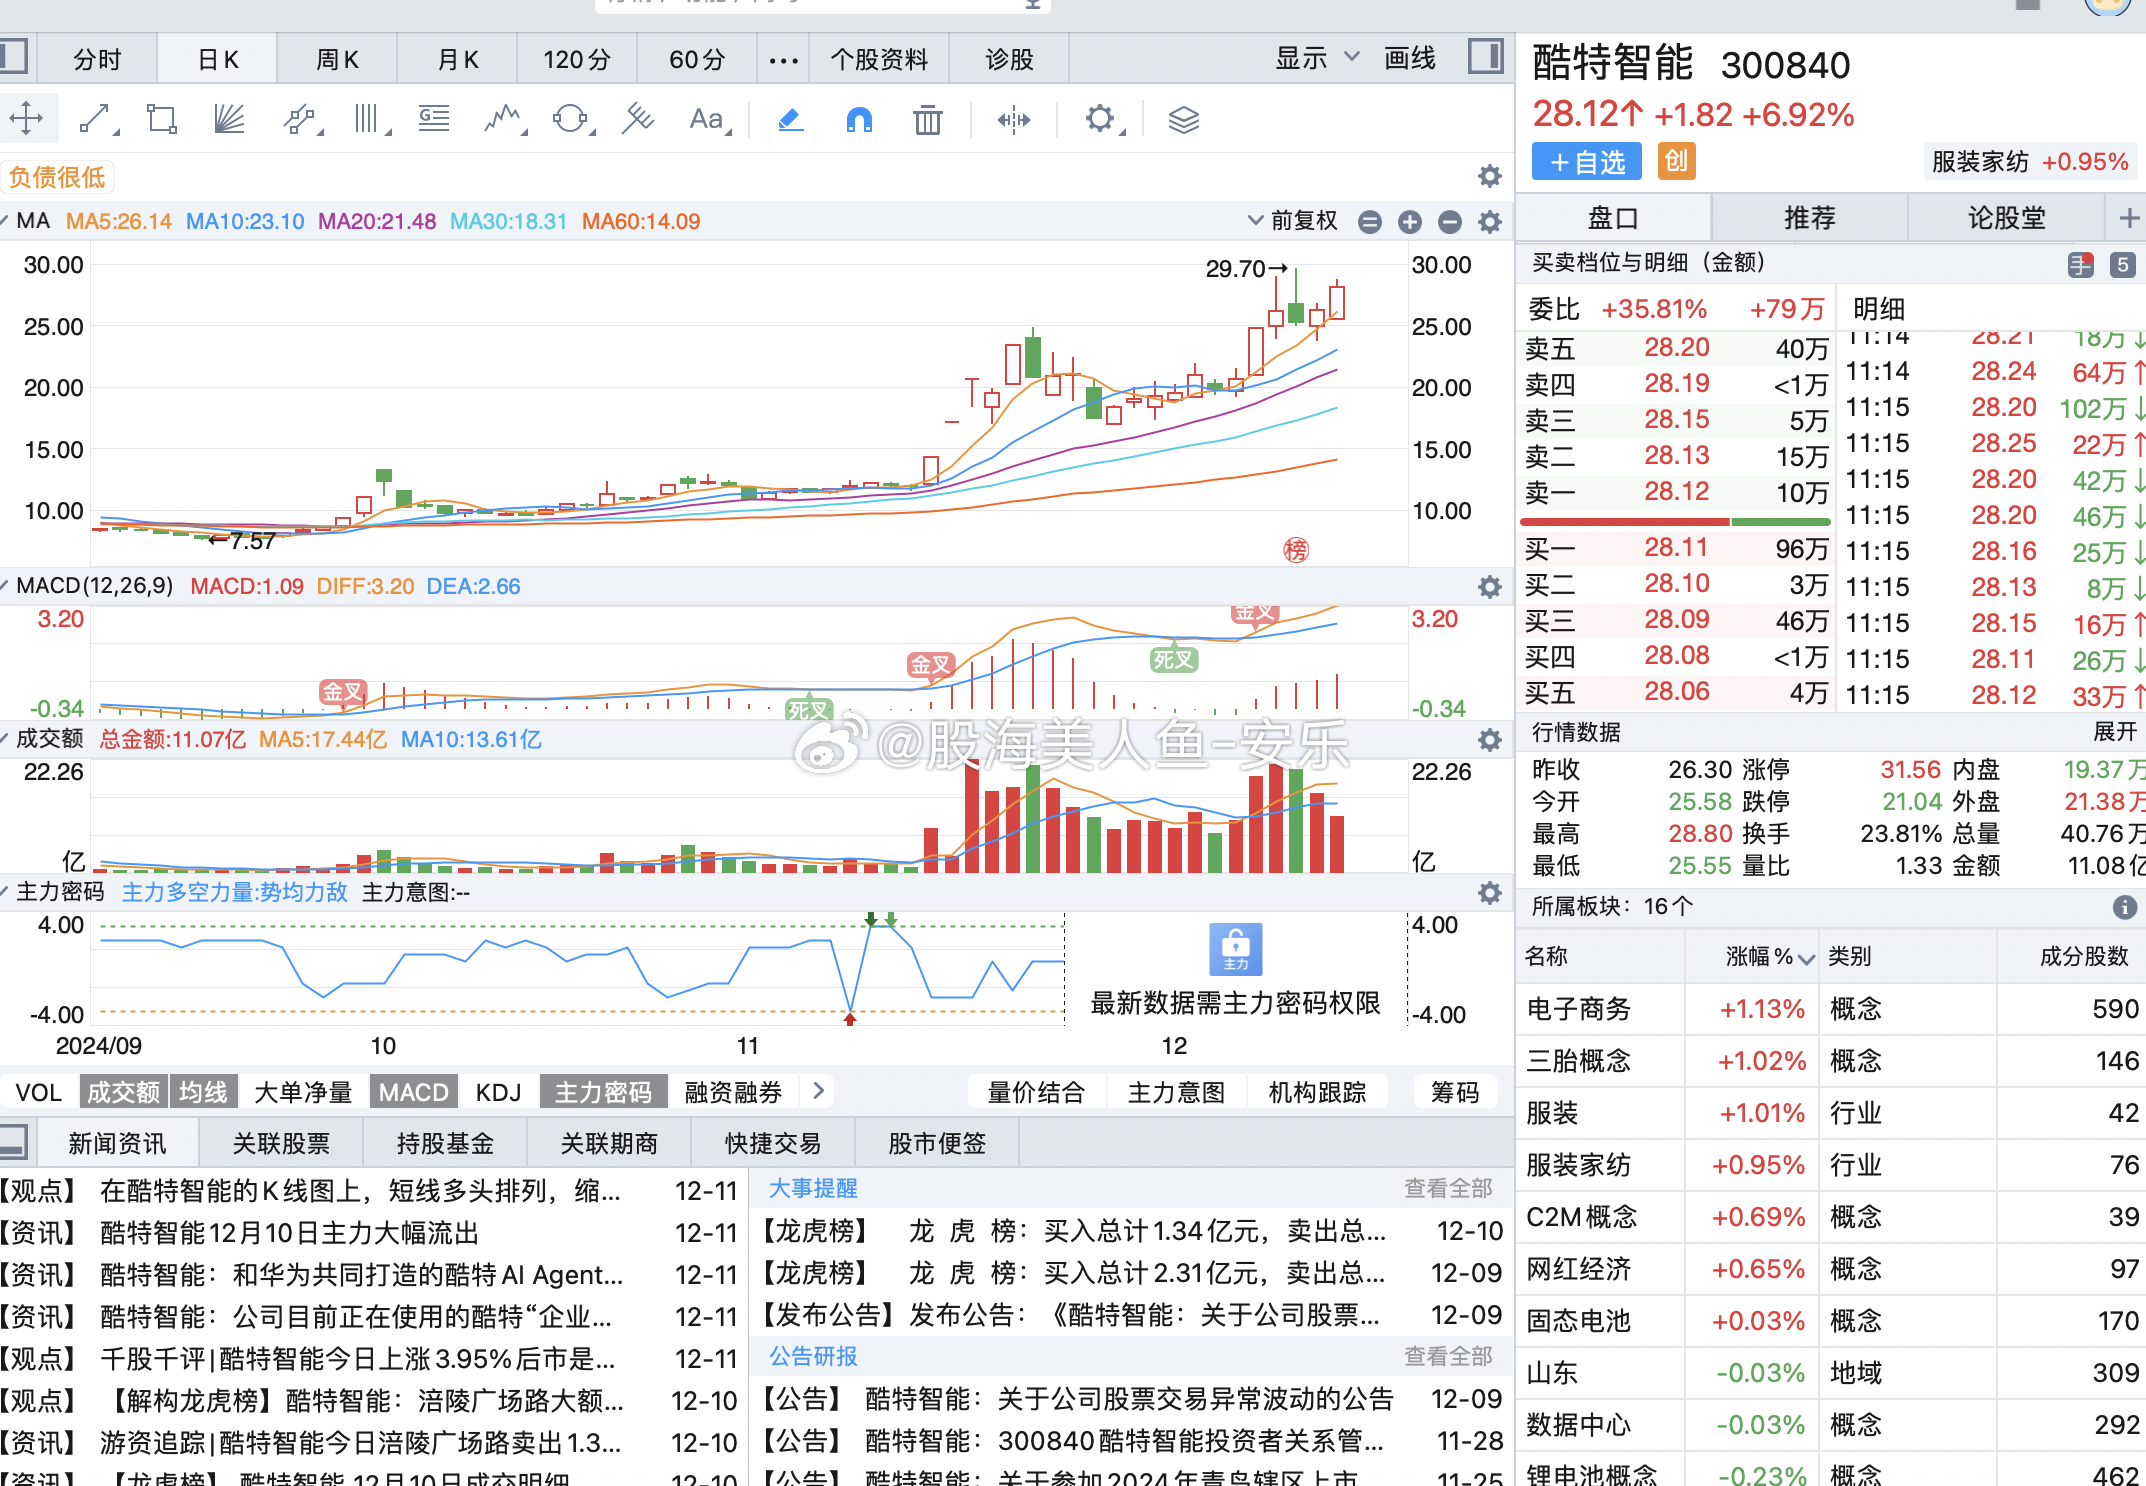Open the MACD panel settings gear

click(x=1489, y=586)
